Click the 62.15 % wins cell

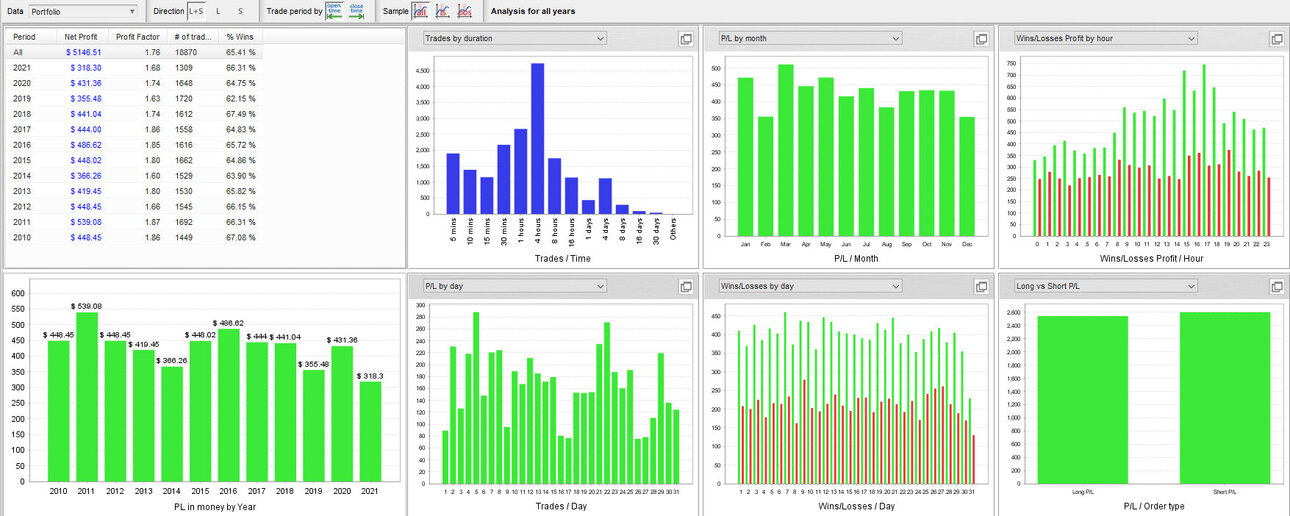(x=240, y=99)
